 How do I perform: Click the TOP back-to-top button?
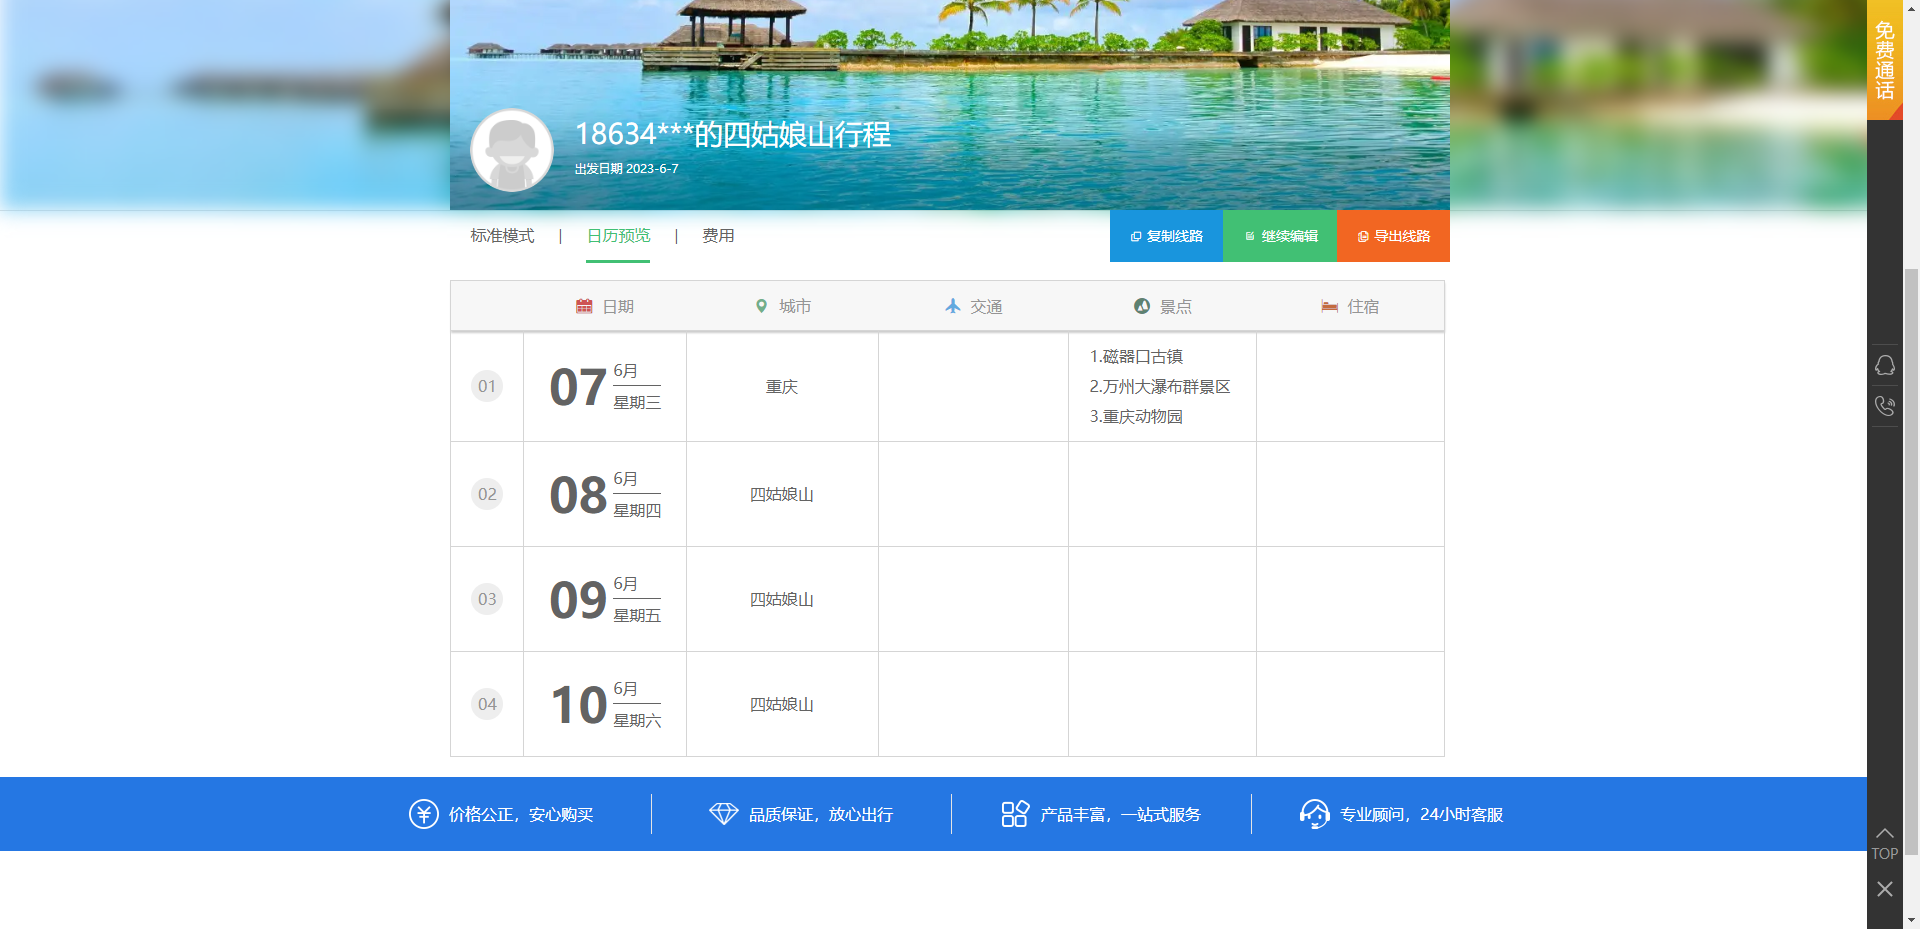tap(1885, 844)
